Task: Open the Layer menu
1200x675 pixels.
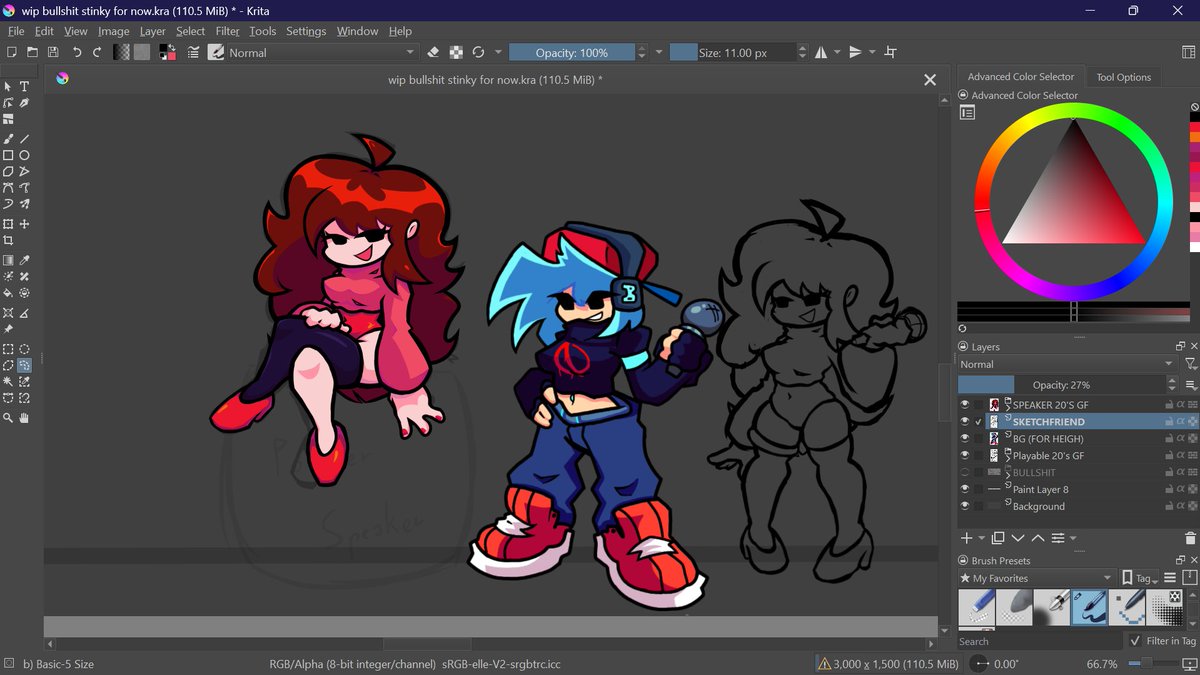Action: 153,31
